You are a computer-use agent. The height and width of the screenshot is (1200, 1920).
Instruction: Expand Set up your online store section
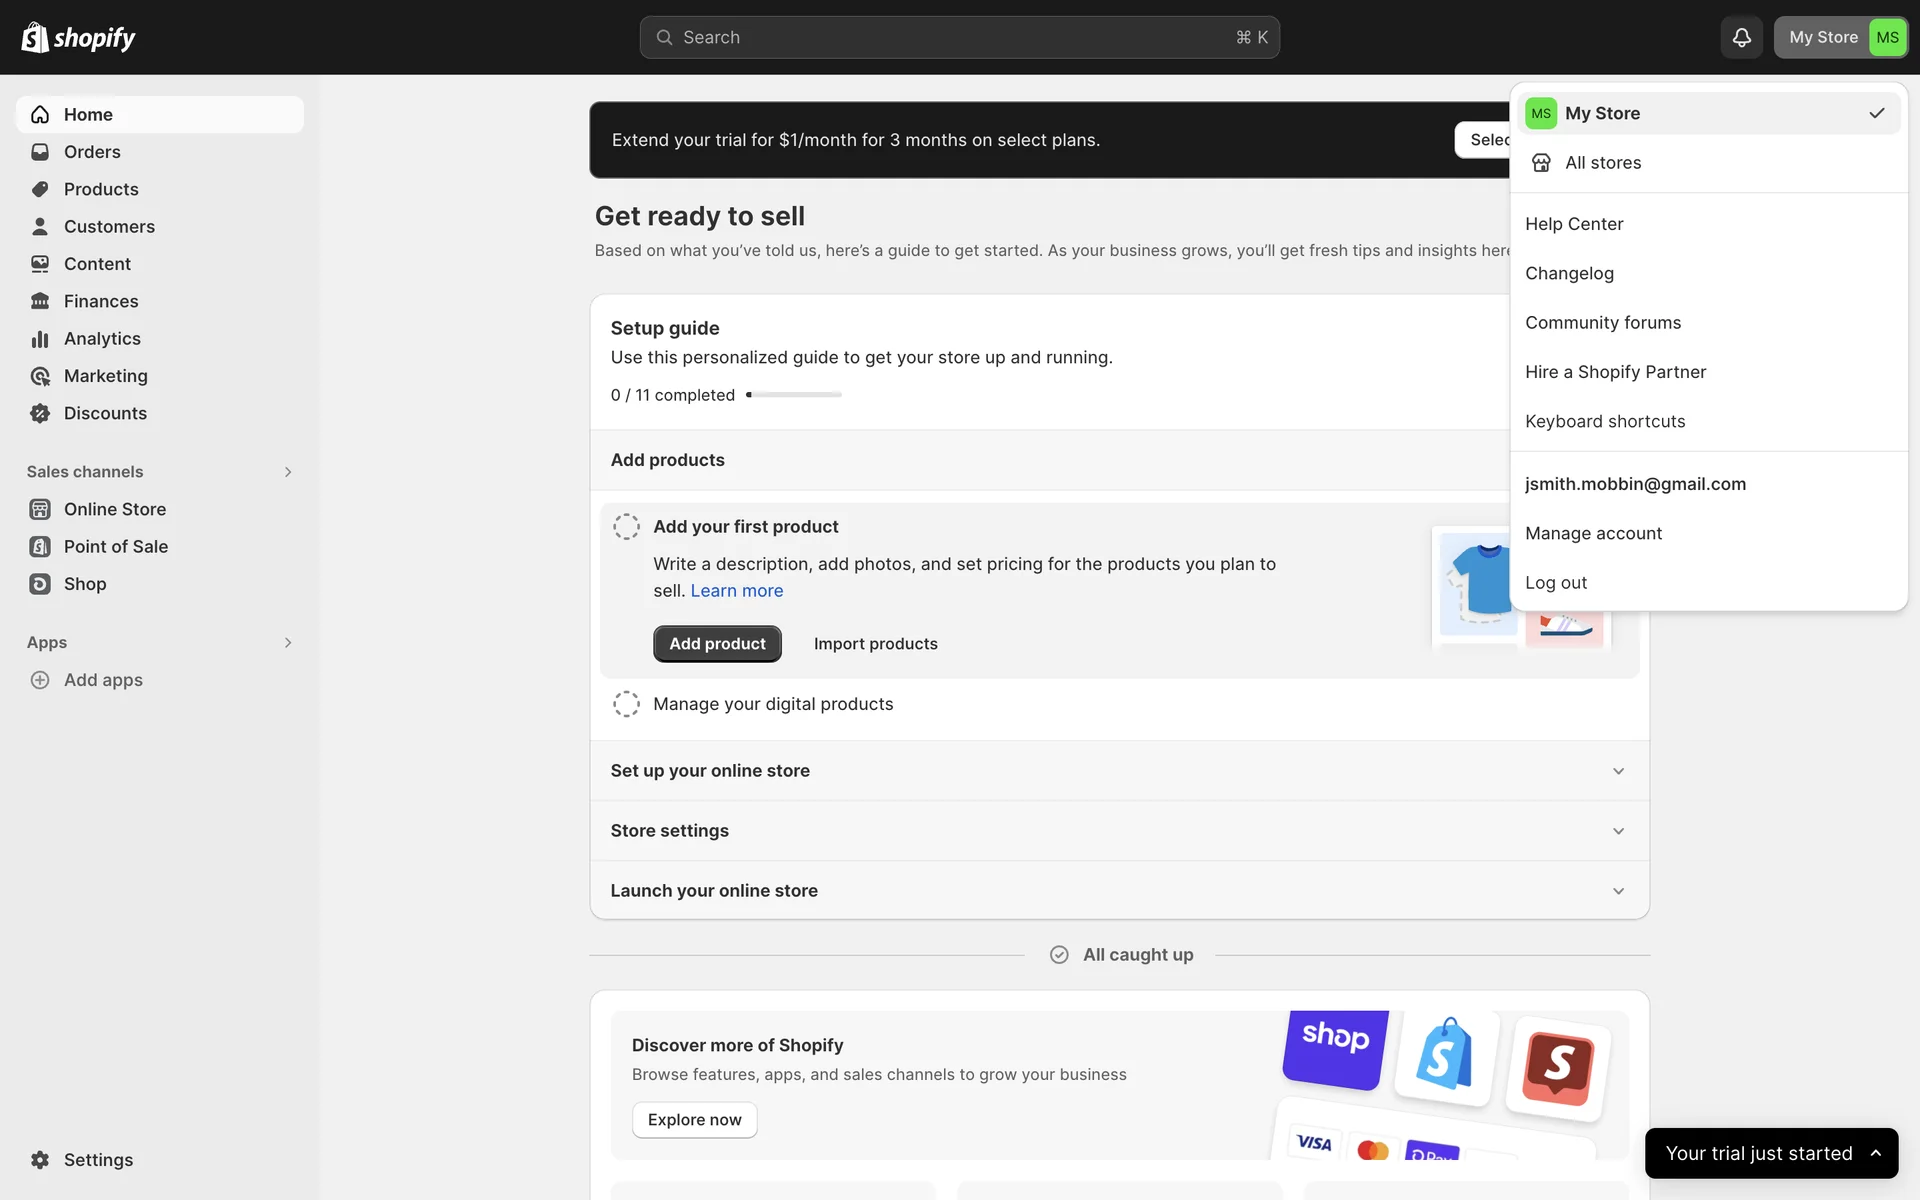click(1618, 771)
